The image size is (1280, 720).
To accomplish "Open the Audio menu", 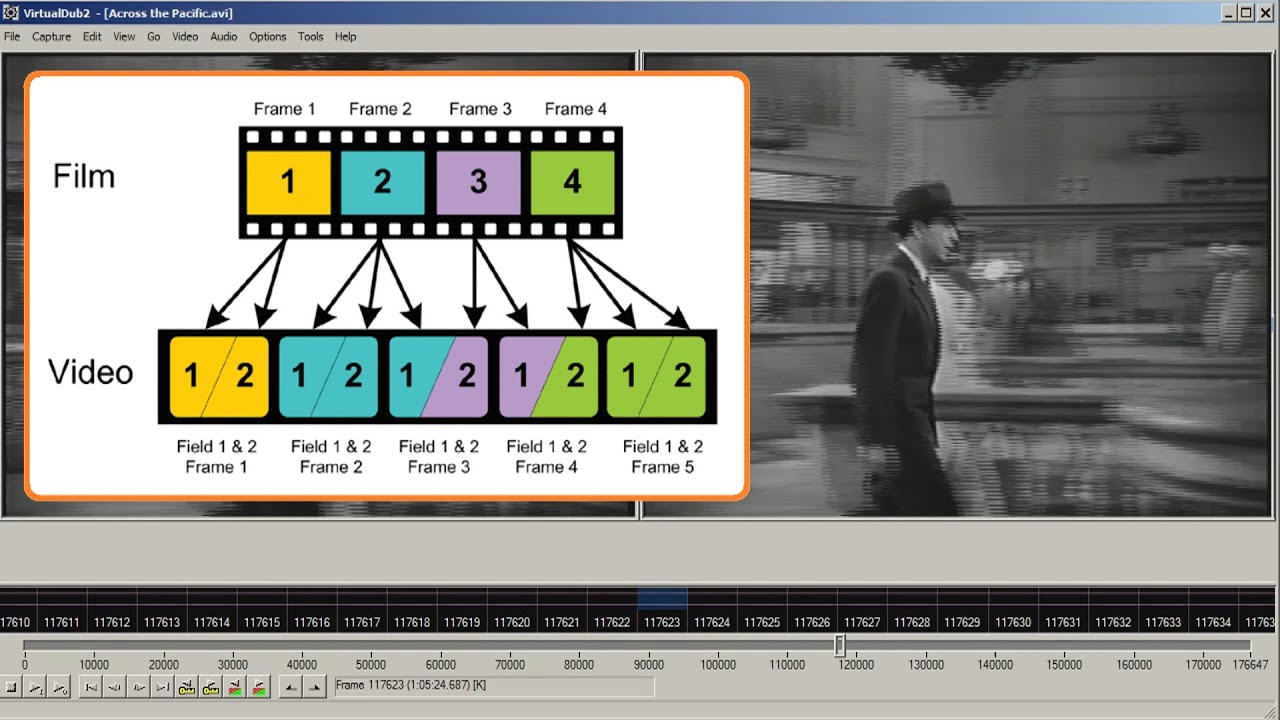I will pyautogui.click(x=223, y=36).
